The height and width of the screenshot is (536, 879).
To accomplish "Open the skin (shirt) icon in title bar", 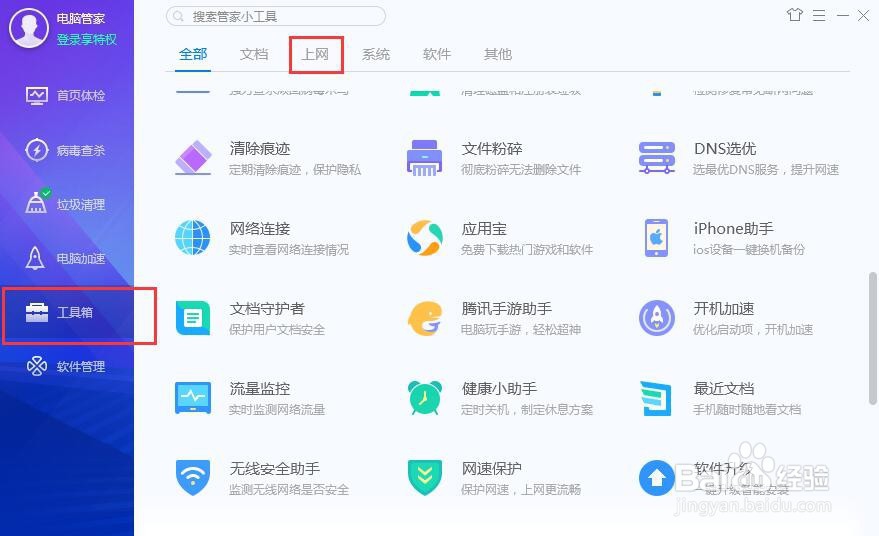I will 794,15.
